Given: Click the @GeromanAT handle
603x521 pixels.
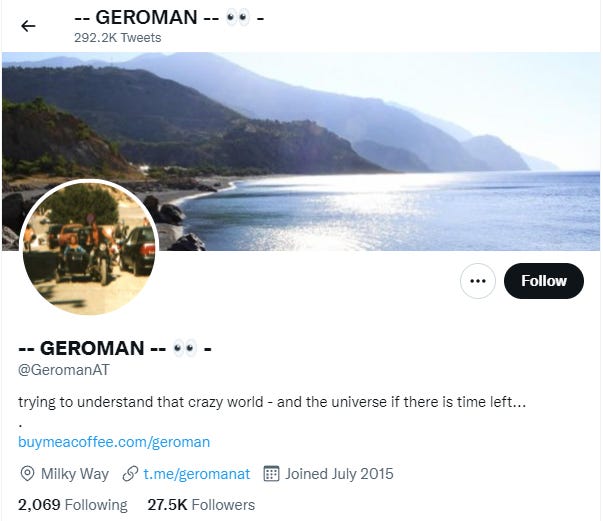Looking at the screenshot, I should (x=64, y=370).
